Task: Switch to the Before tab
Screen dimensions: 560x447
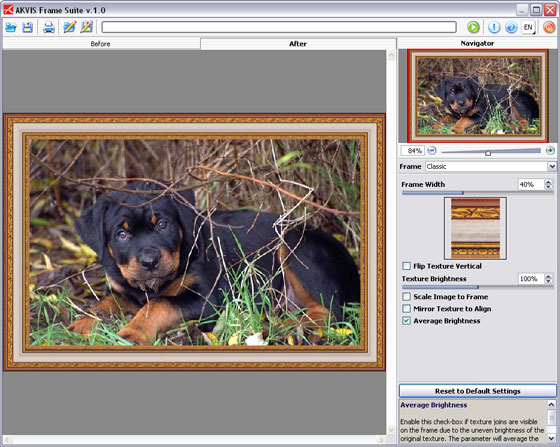Action: coord(101,44)
